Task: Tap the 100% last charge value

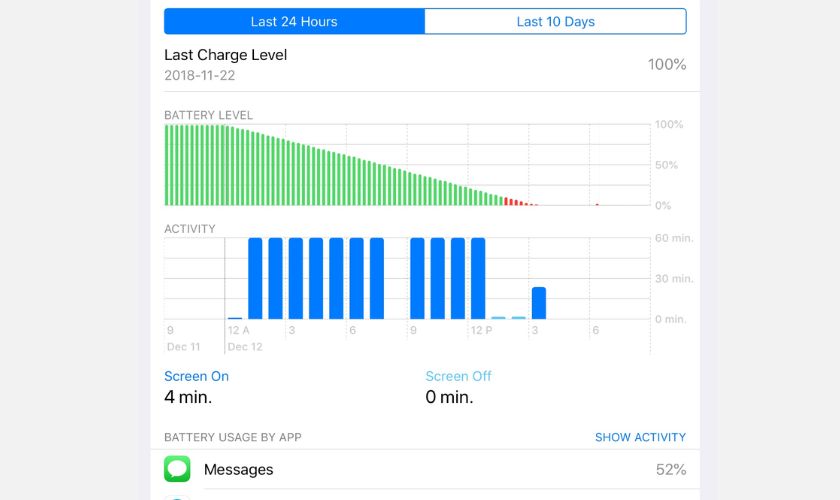Action: [x=666, y=65]
